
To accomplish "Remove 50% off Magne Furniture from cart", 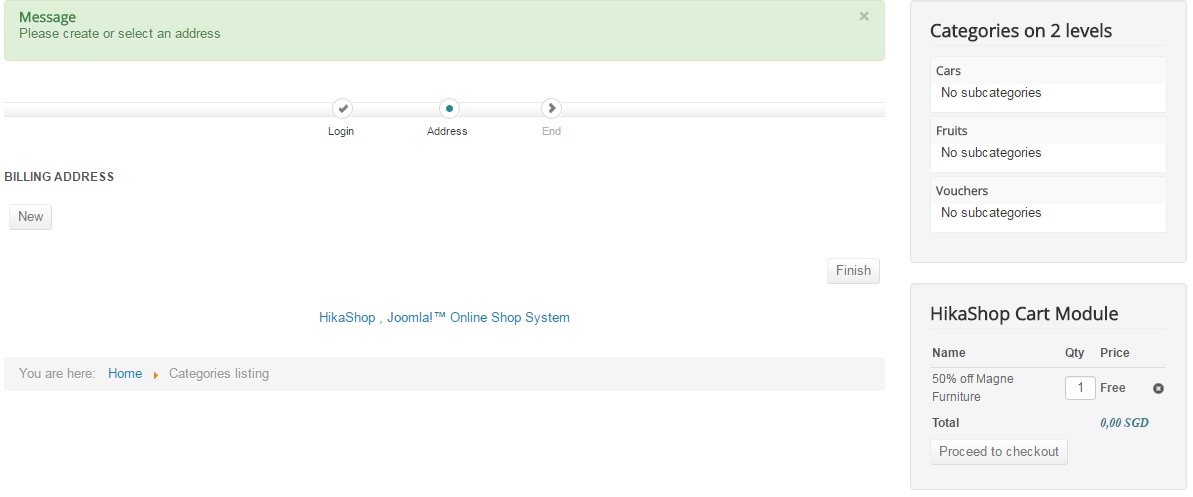I will (1158, 388).
